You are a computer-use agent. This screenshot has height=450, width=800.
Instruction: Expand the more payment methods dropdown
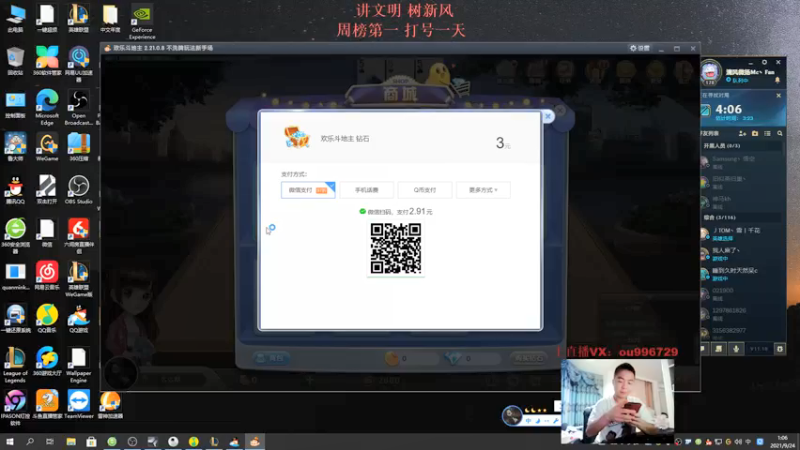click(x=483, y=190)
